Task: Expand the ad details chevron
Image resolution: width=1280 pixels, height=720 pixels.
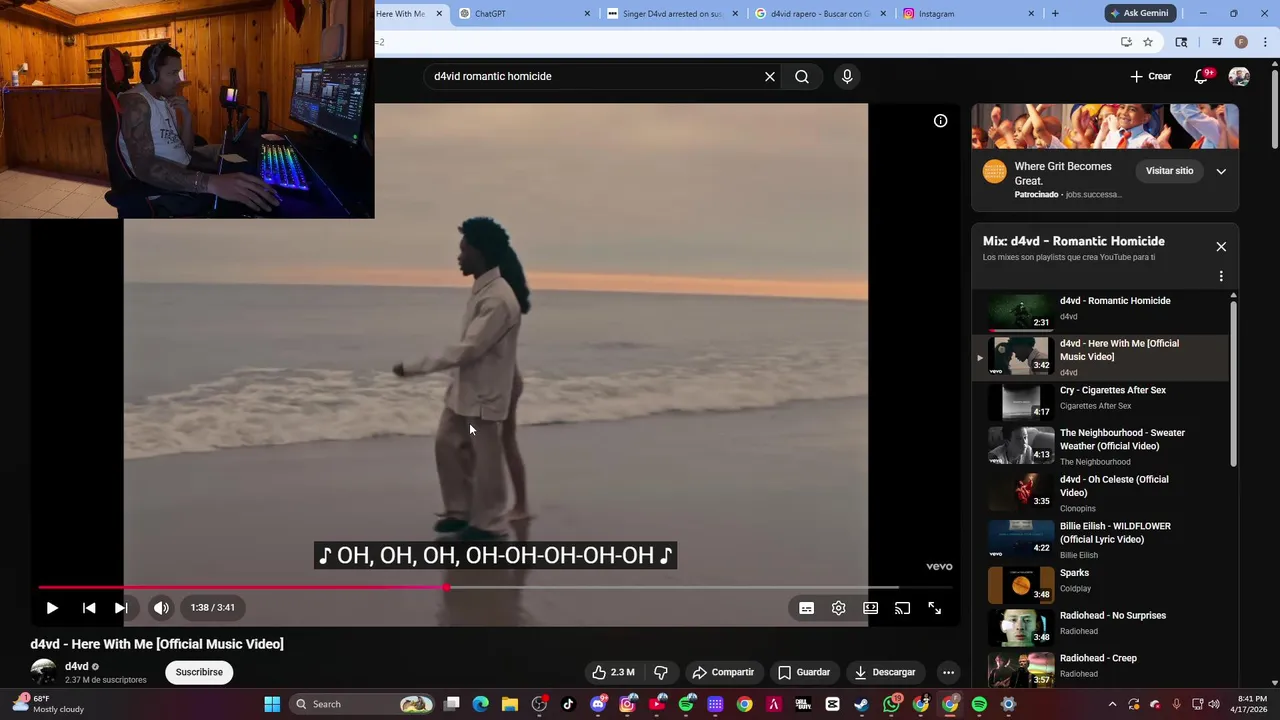Action: tap(1221, 171)
